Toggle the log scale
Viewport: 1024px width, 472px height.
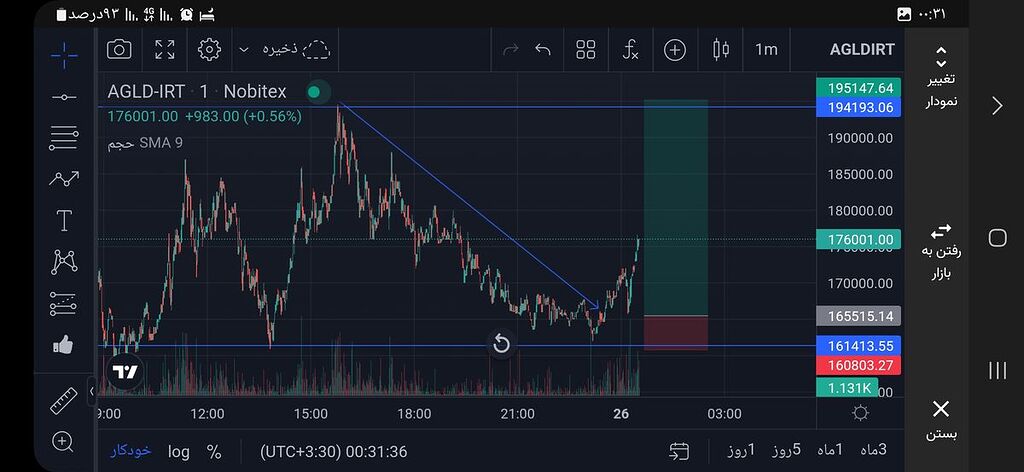coord(179,451)
